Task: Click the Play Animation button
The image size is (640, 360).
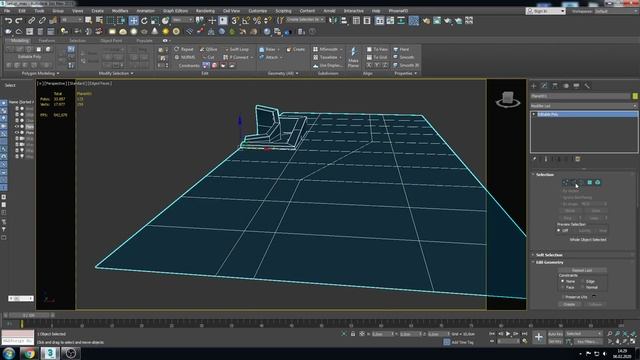Action: (508, 334)
